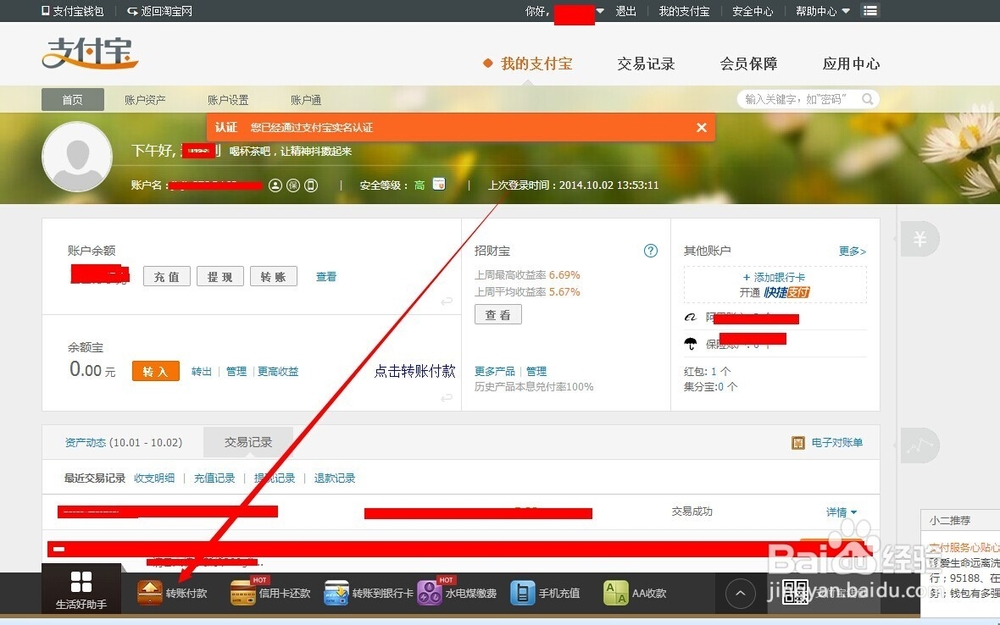
Task: Close the 认证 orange notification banner
Action: point(702,128)
